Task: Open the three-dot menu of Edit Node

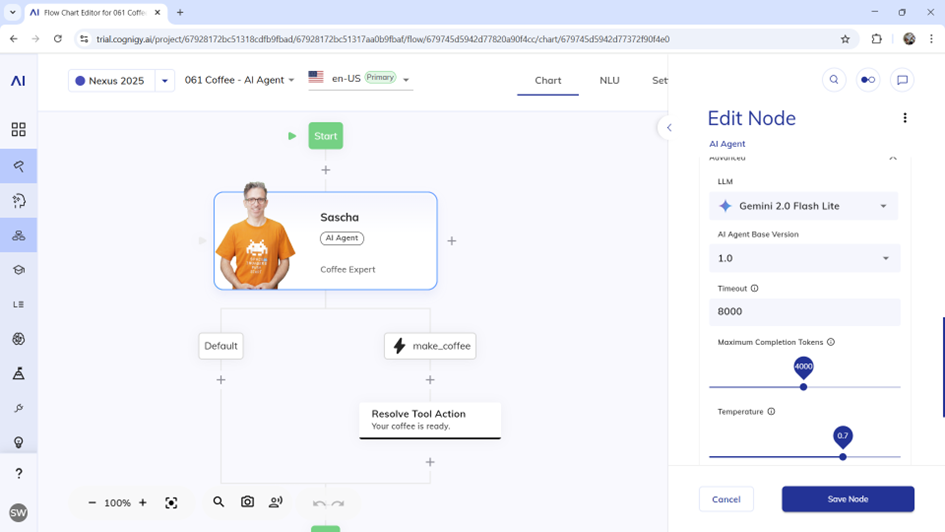Action: pos(905,118)
